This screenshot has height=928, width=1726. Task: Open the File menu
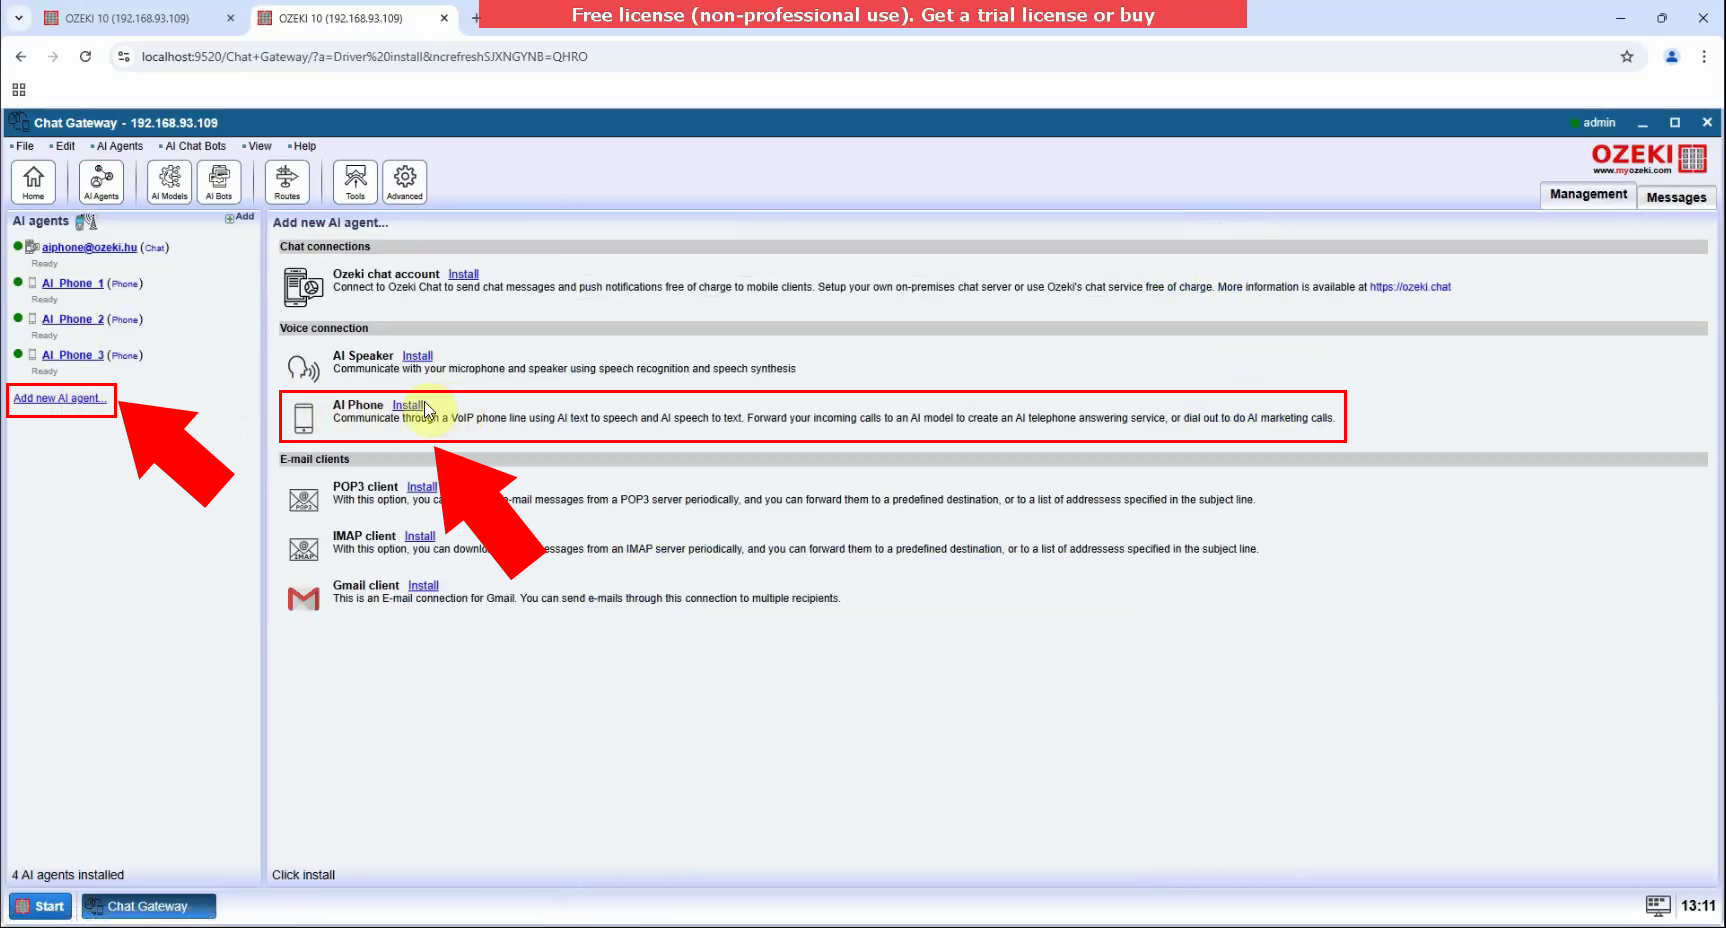click(x=22, y=146)
